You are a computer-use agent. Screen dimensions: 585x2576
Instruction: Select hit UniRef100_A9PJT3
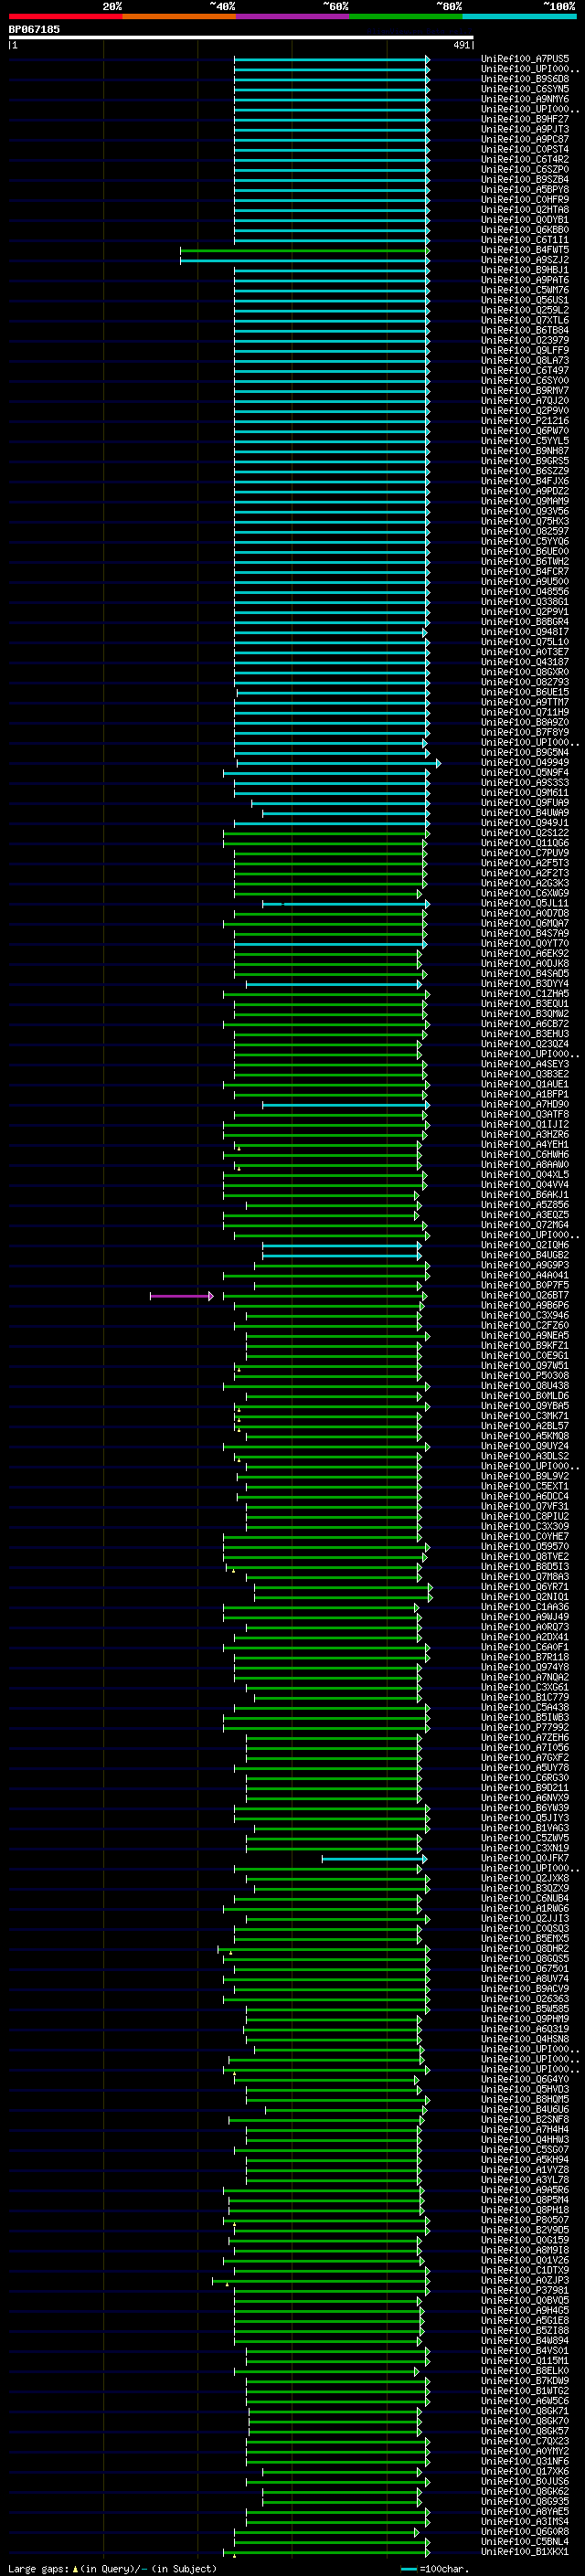pyautogui.click(x=525, y=130)
